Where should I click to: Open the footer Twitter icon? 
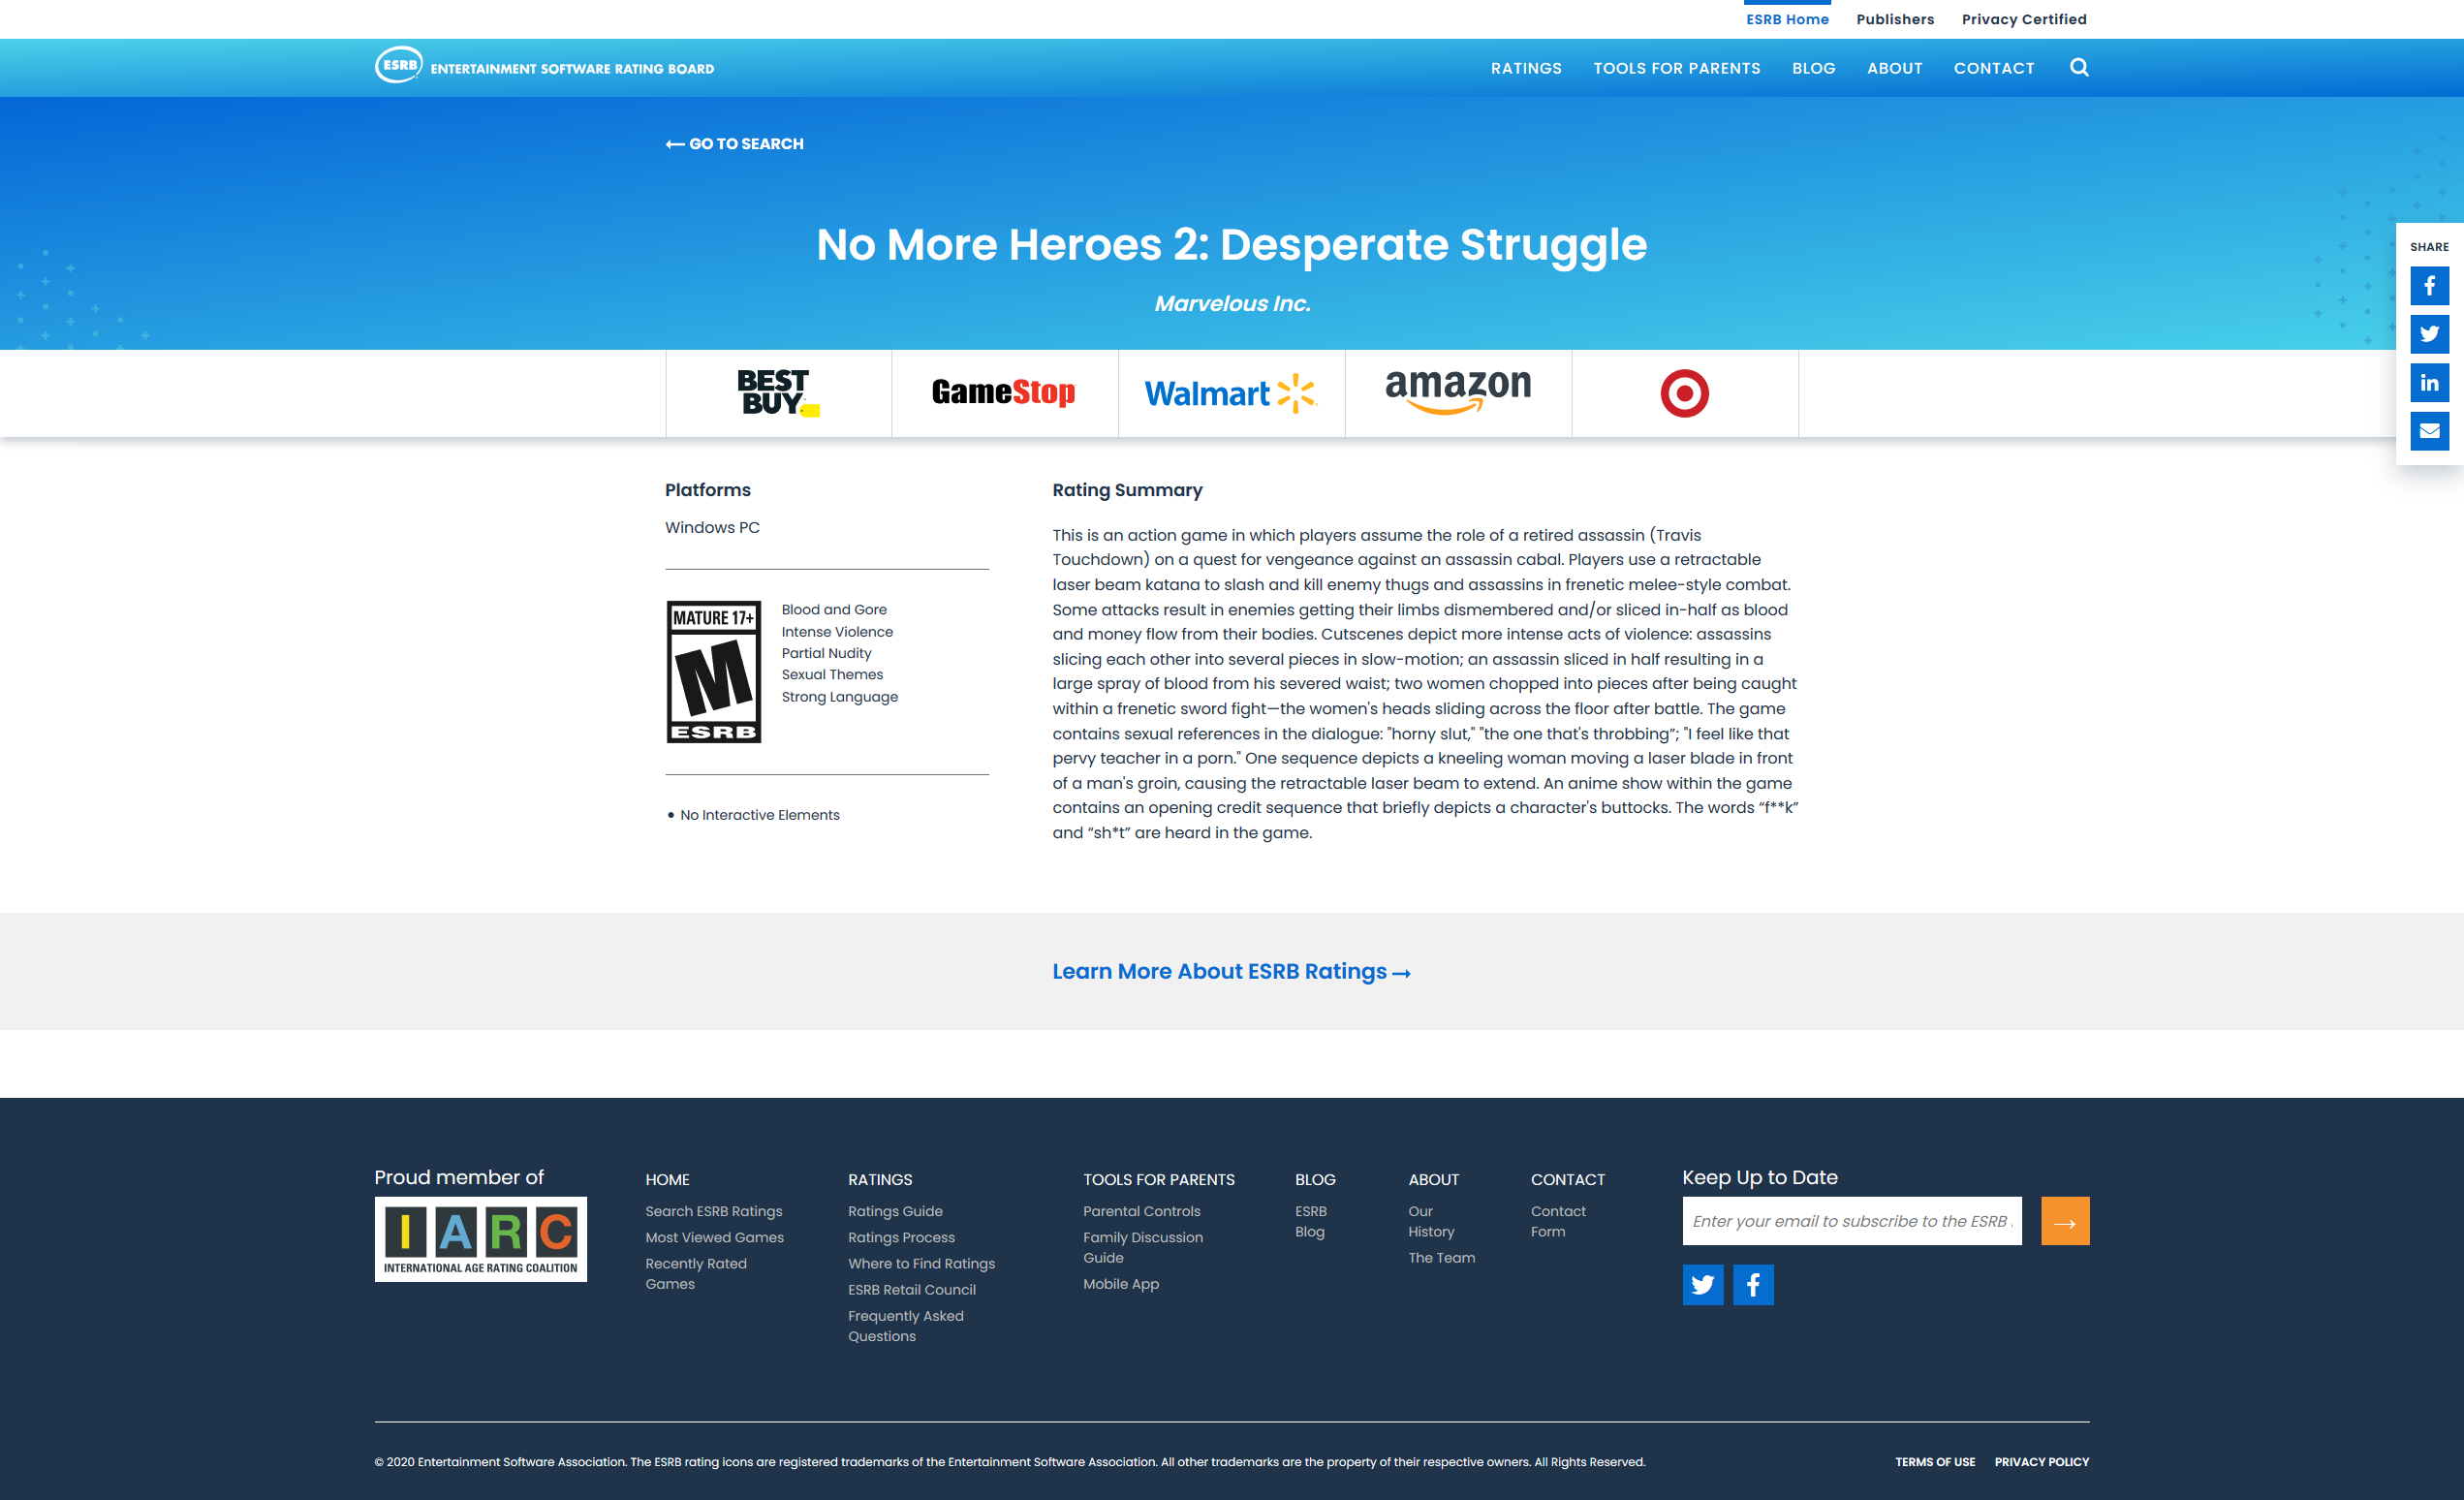(1702, 1284)
